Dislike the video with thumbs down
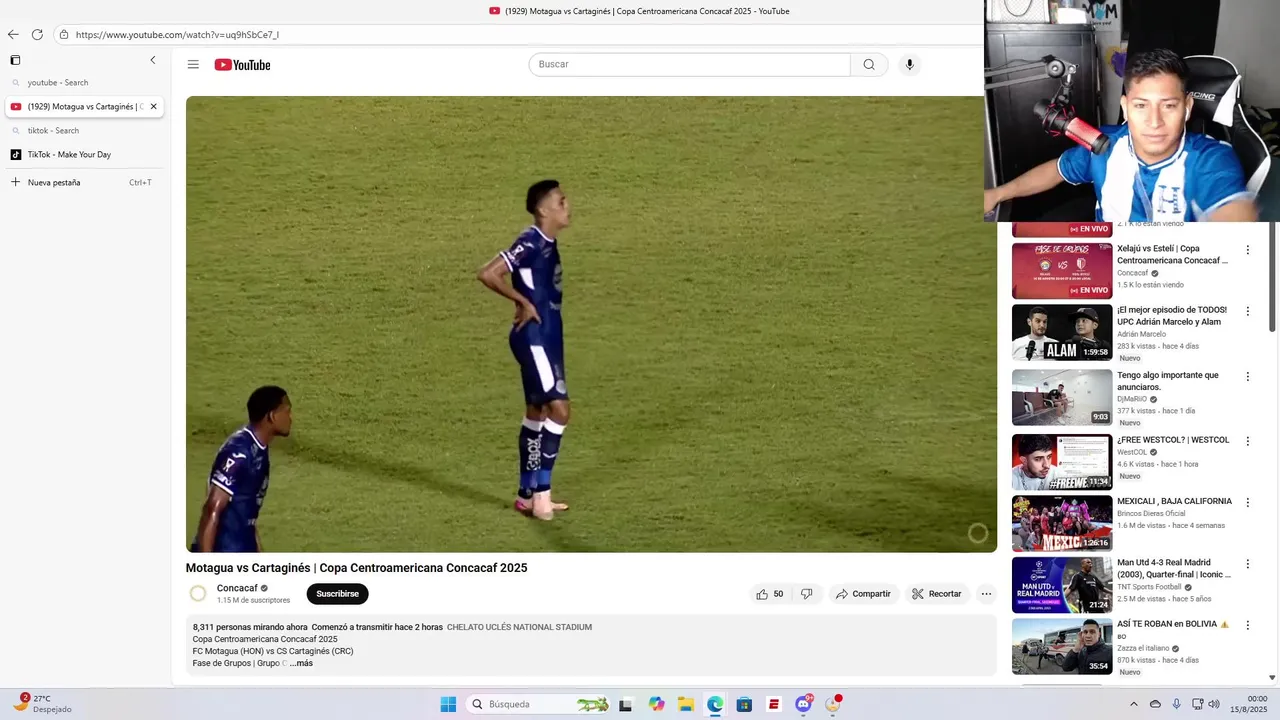Viewport: 1280px width, 720px height. (x=807, y=593)
